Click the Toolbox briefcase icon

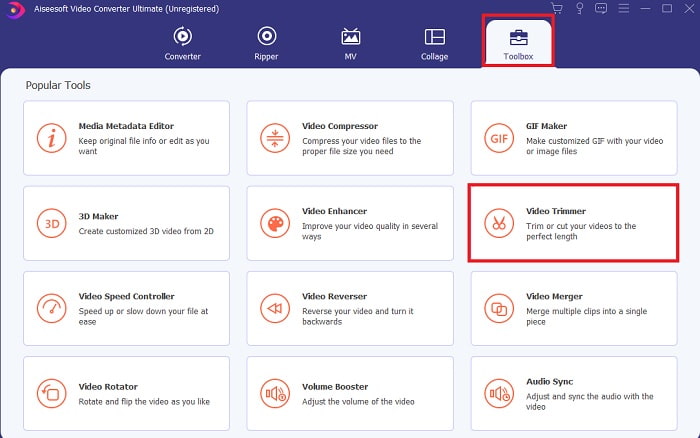coord(518,38)
